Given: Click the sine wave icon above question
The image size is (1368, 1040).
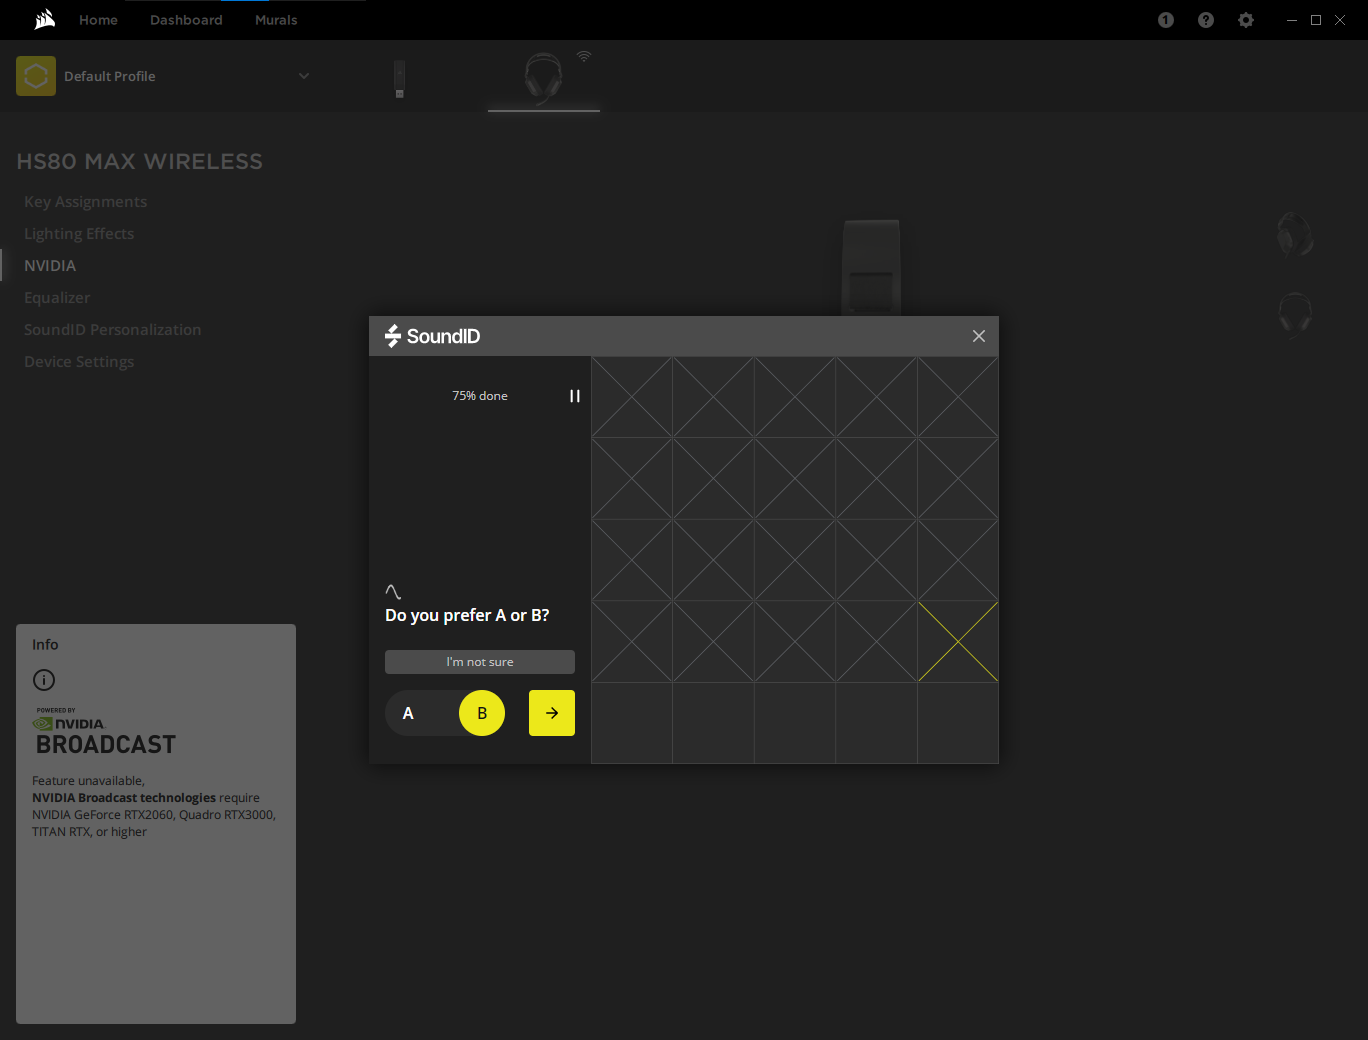Looking at the screenshot, I should tap(393, 592).
